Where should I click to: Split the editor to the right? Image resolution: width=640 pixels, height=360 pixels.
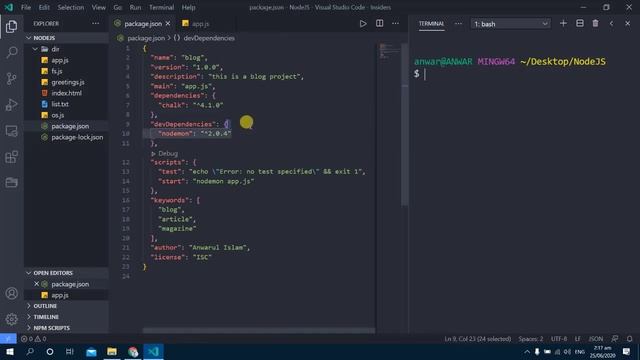click(x=380, y=24)
